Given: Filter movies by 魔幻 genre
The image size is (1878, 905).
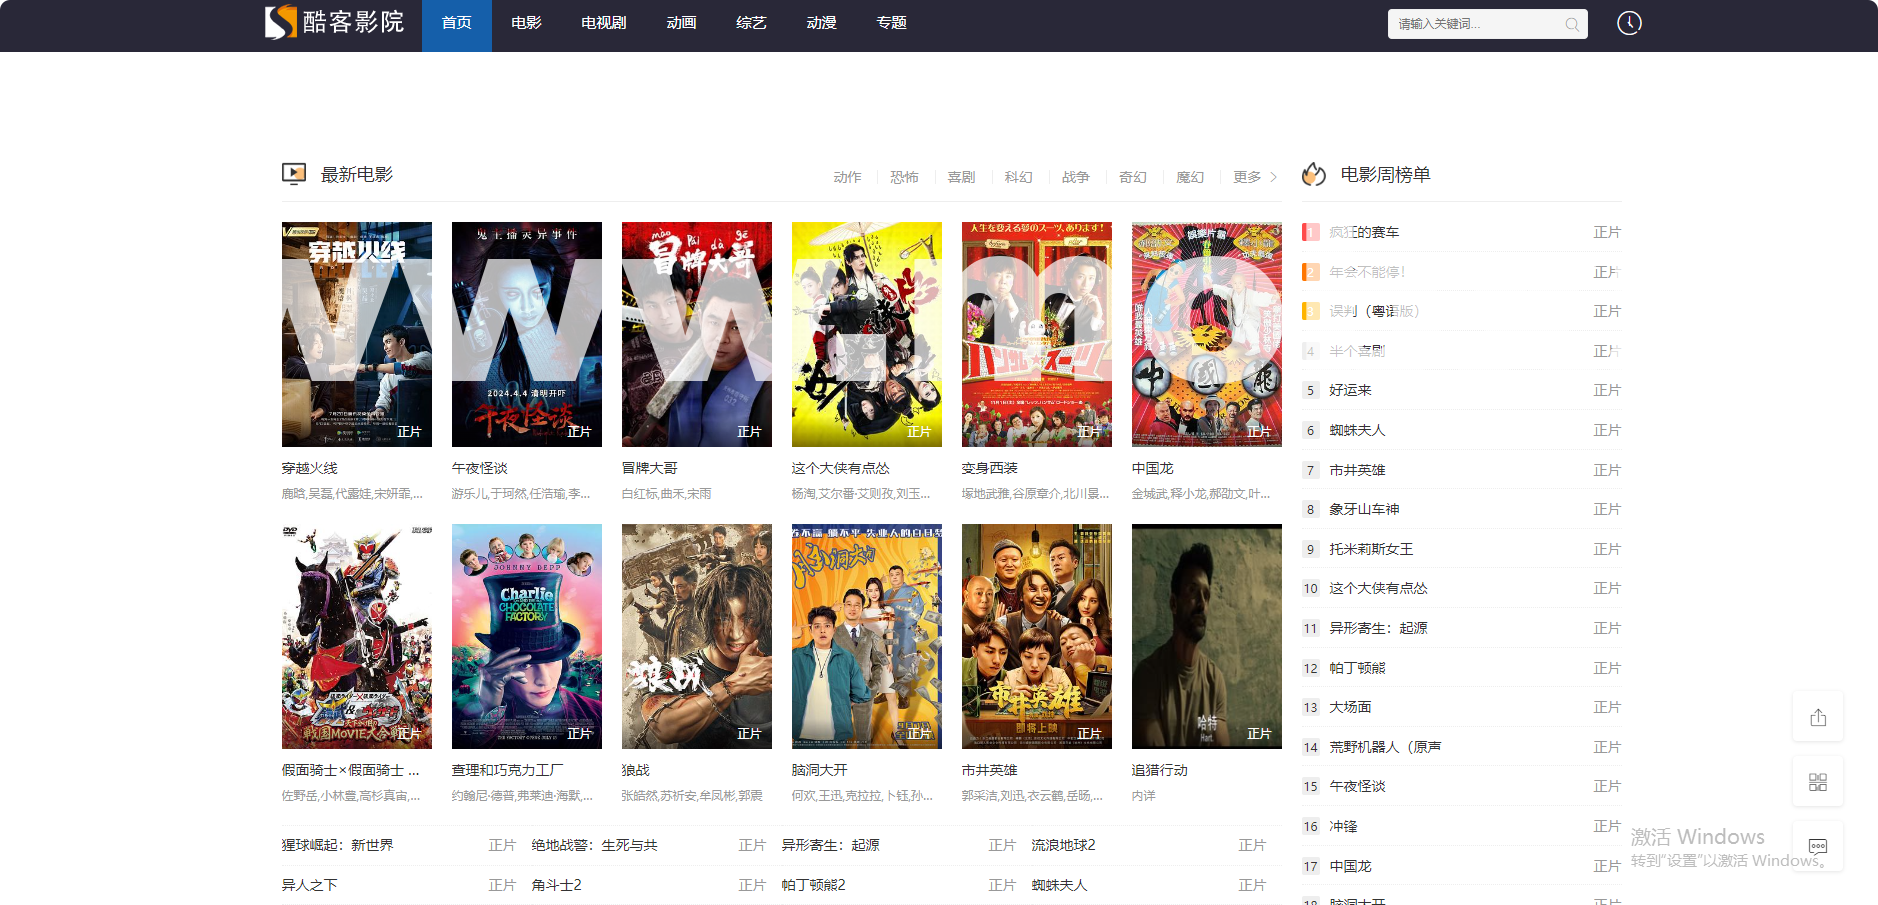Looking at the screenshot, I should [x=1189, y=177].
